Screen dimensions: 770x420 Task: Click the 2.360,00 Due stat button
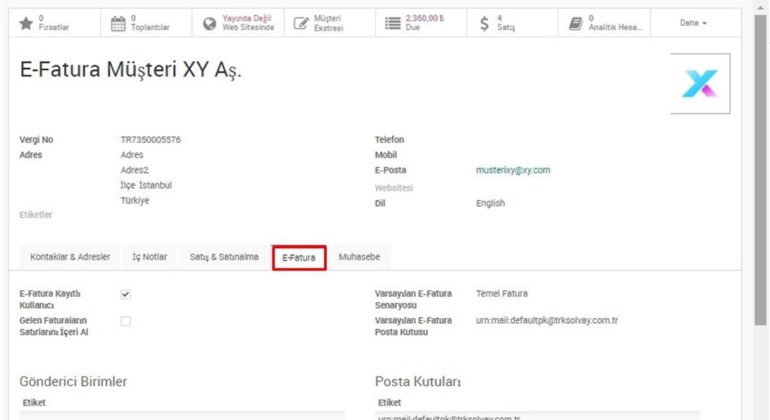pos(421,23)
